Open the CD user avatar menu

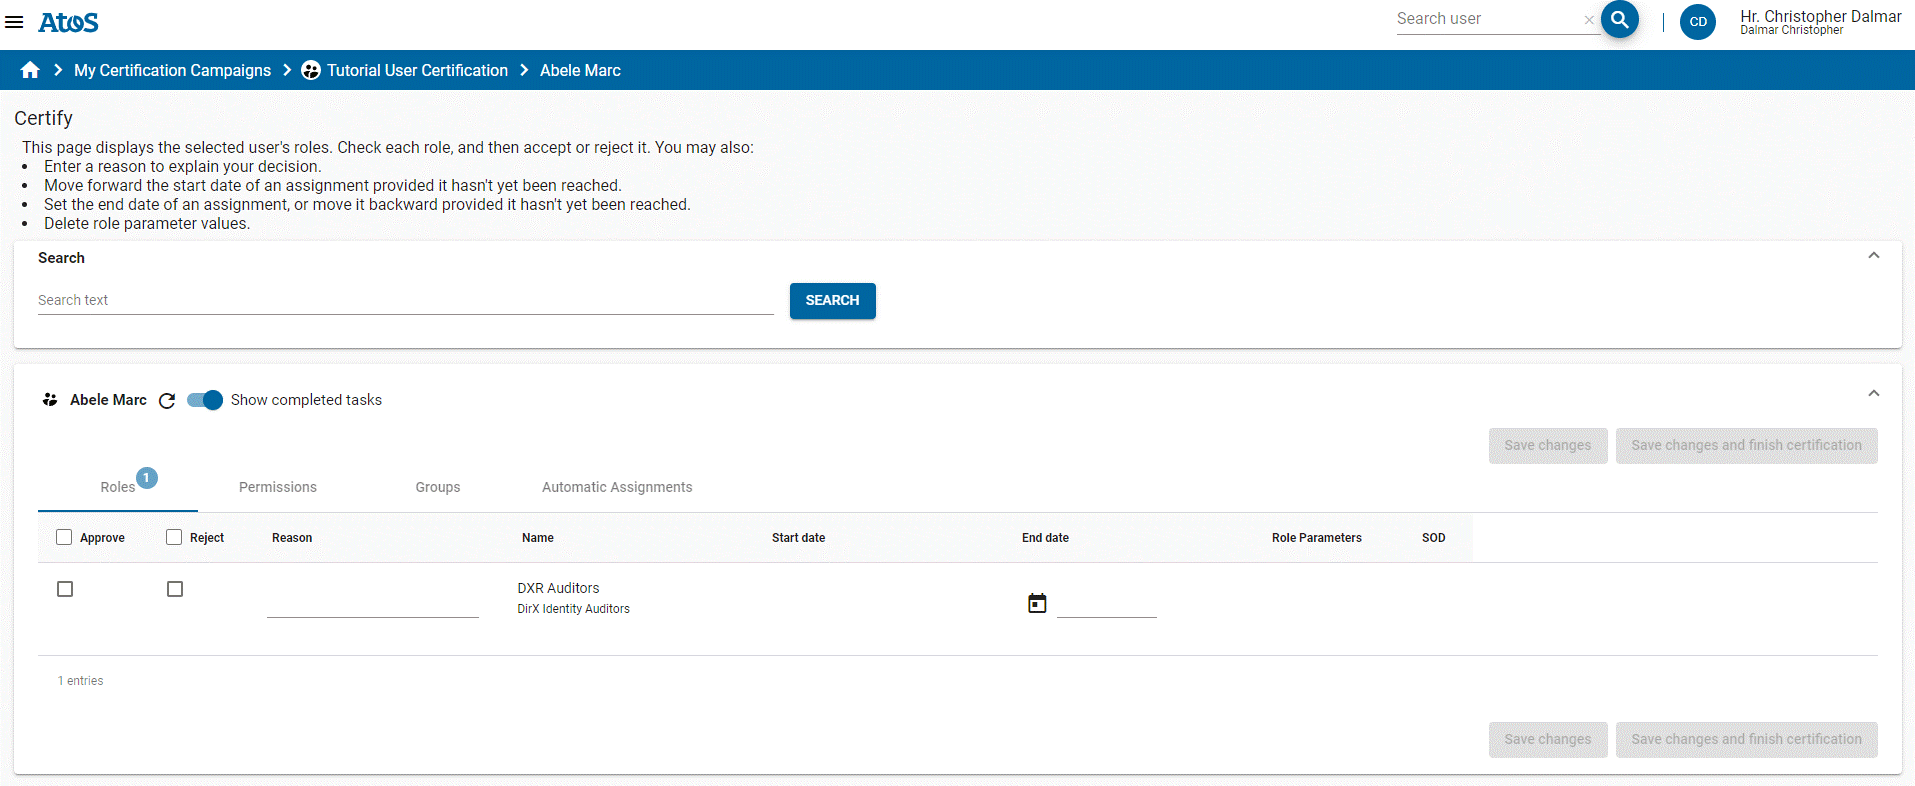point(1697,22)
